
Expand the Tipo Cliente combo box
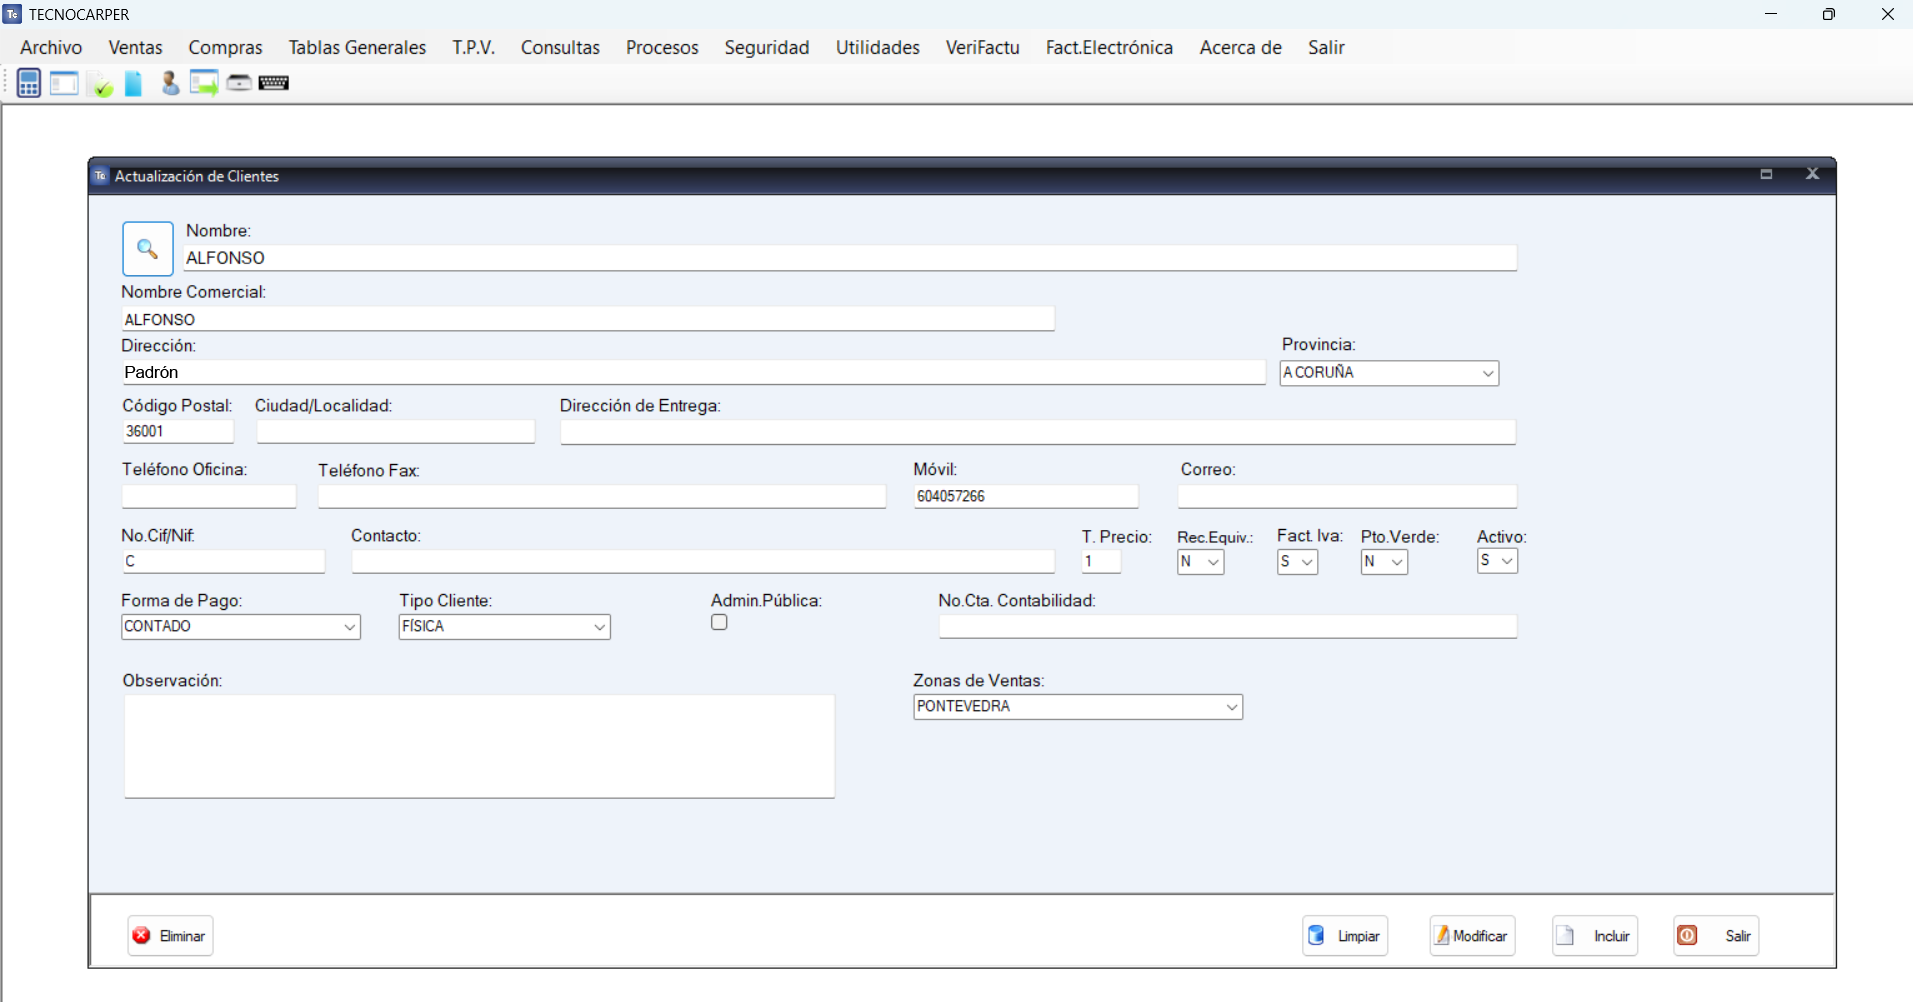click(599, 627)
